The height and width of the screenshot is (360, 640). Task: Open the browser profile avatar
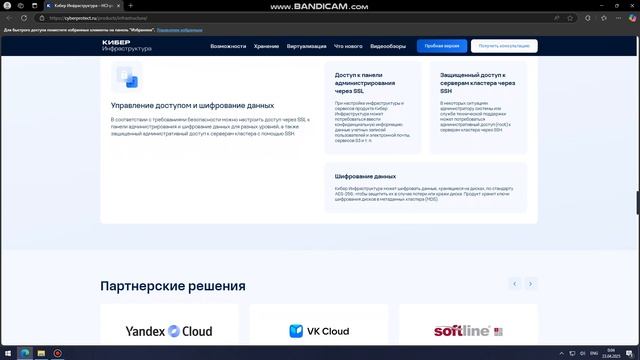click(7, 6)
